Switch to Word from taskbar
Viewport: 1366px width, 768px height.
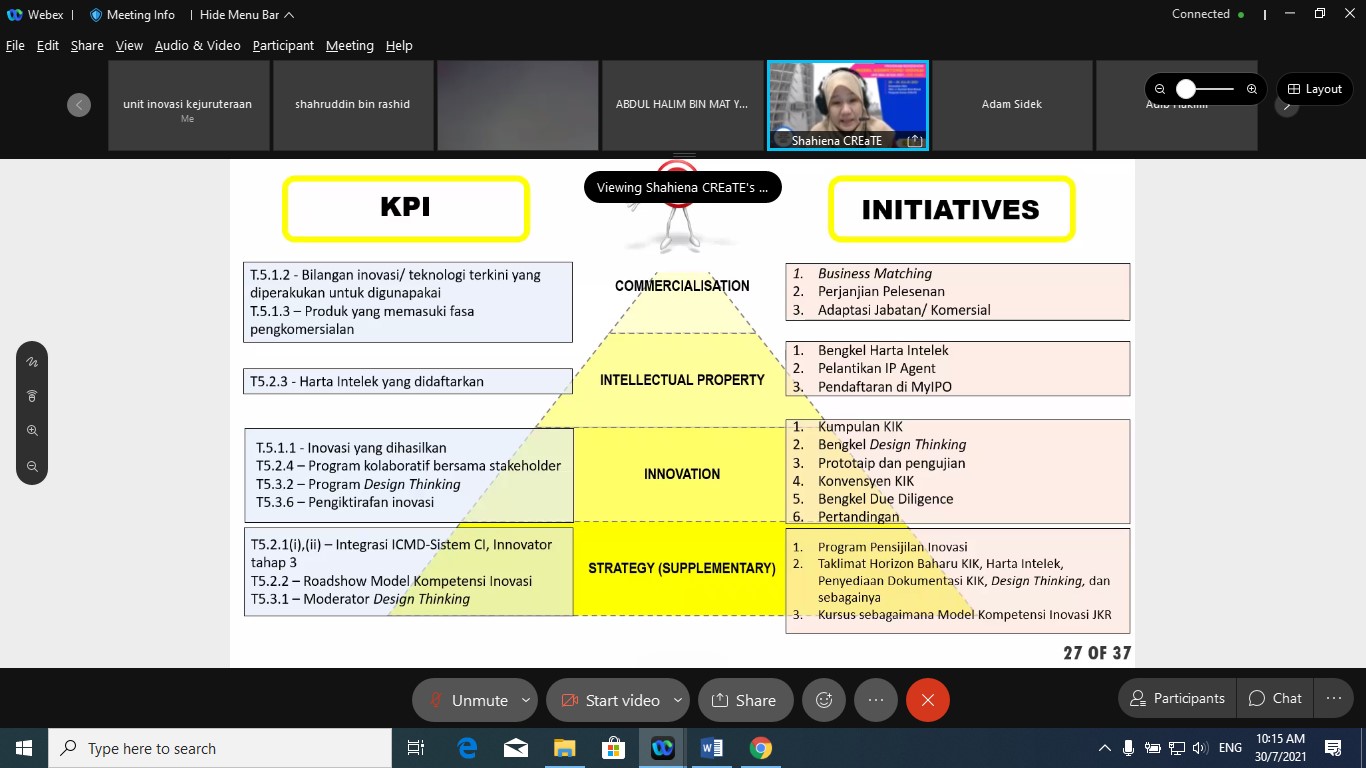(712, 748)
